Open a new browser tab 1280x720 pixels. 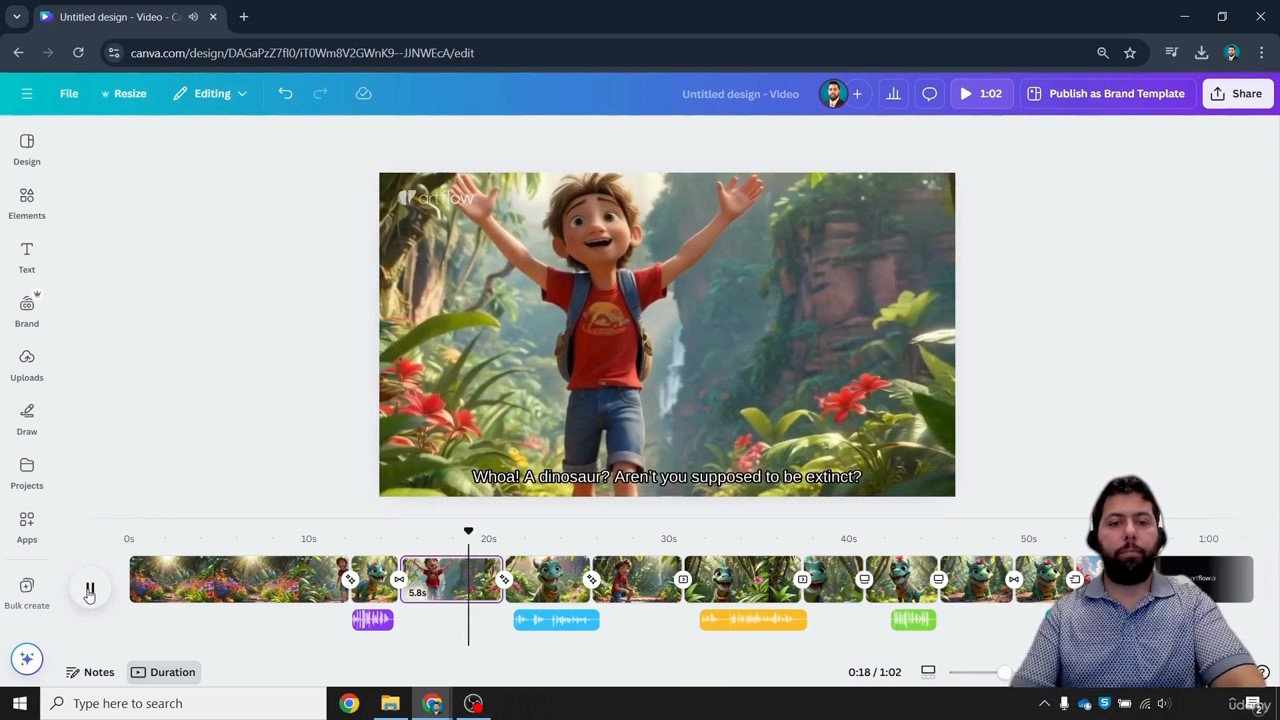(243, 17)
